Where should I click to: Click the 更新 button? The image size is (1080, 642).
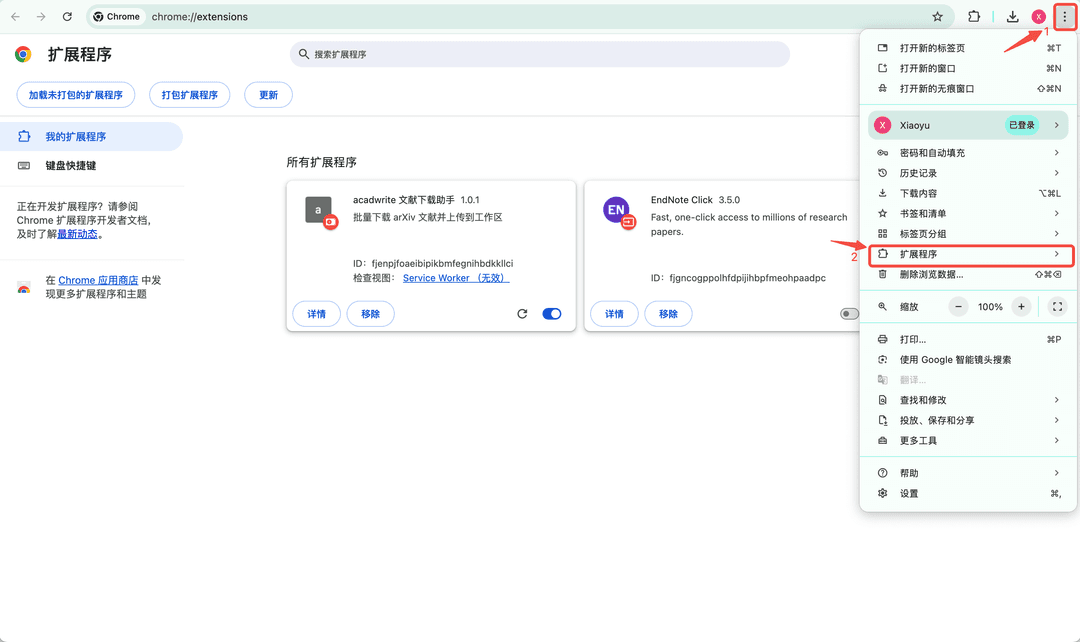269,95
